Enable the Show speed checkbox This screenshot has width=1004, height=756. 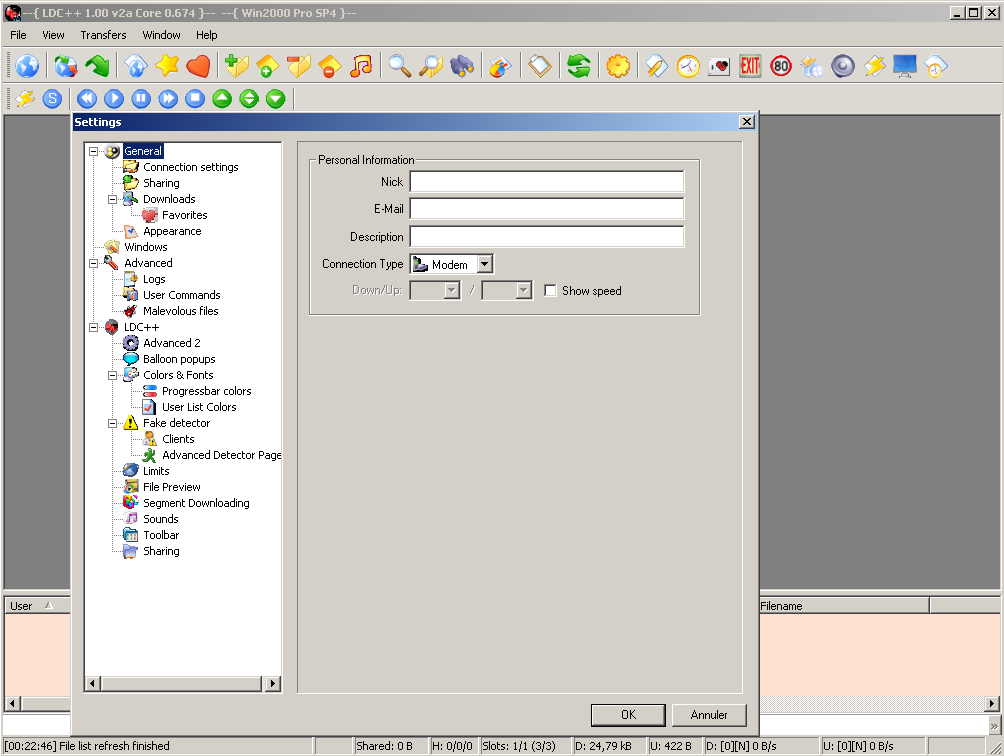[x=550, y=291]
